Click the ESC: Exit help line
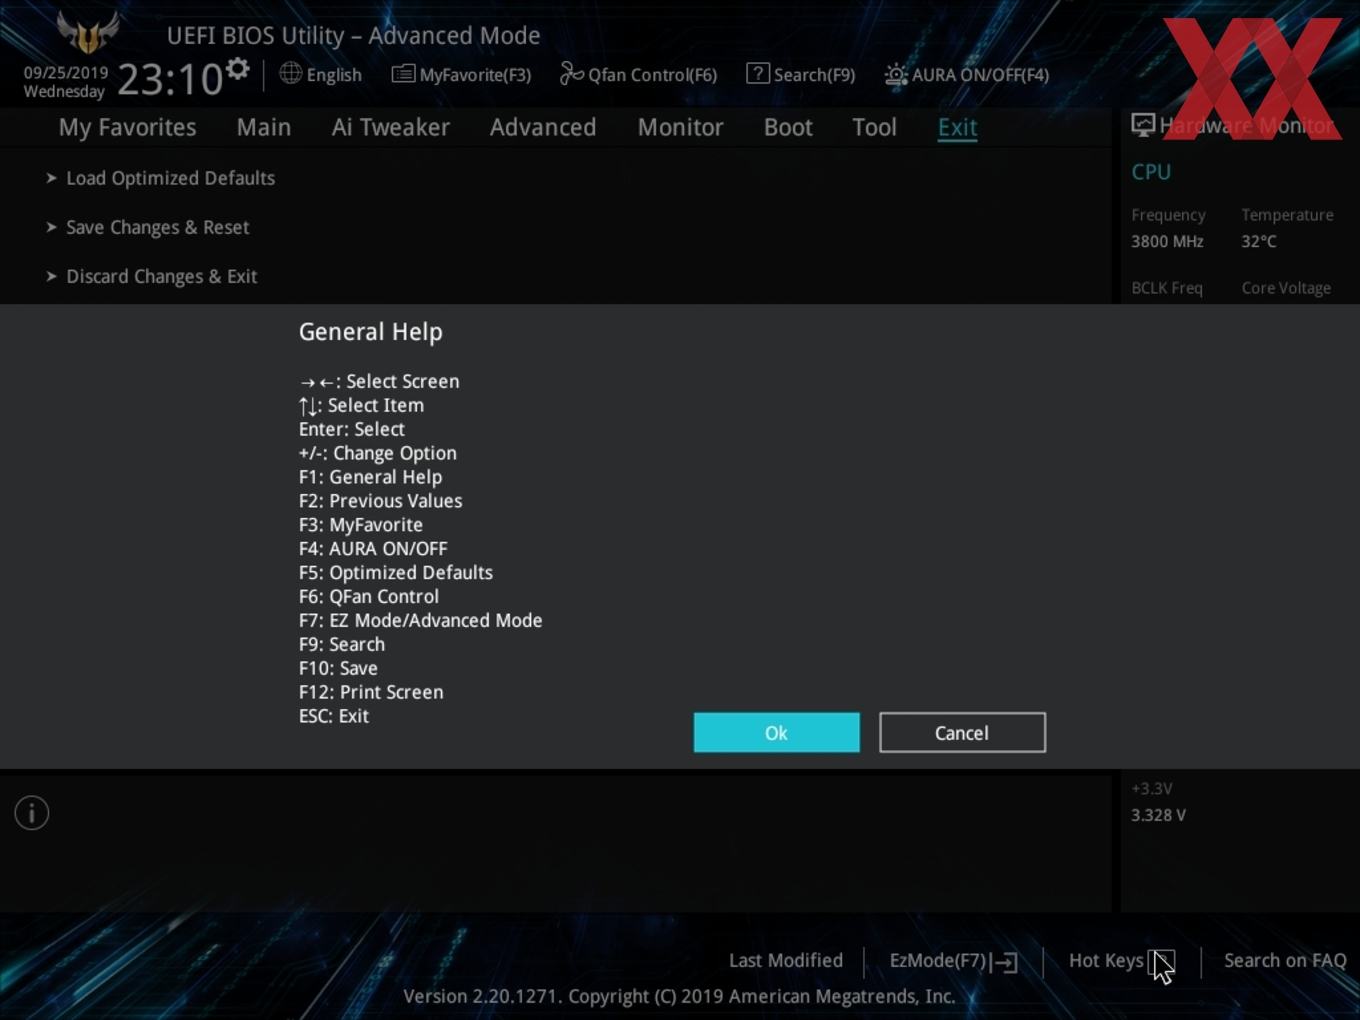The image size is (1360, 1020). (334, 716)
